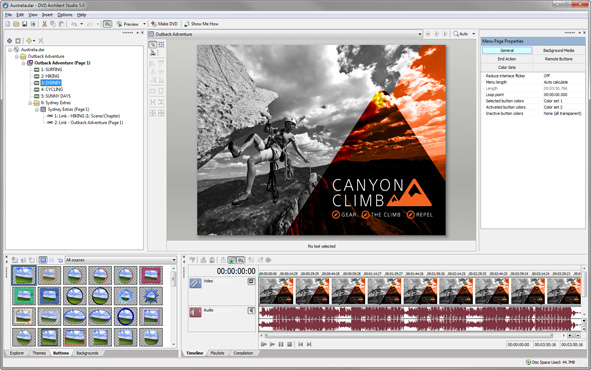This screenshot has width=591, height=370.
Task: Open the Options menu
Action: (x=65, y=15)
